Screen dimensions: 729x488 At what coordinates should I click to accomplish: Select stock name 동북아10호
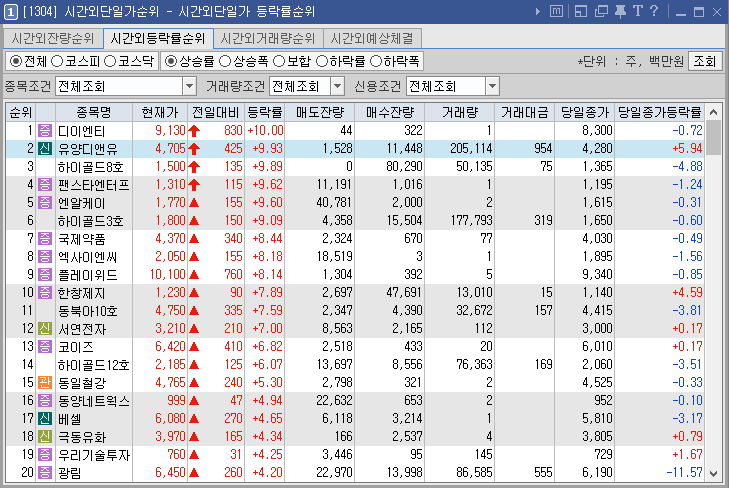tap(87, 310)
